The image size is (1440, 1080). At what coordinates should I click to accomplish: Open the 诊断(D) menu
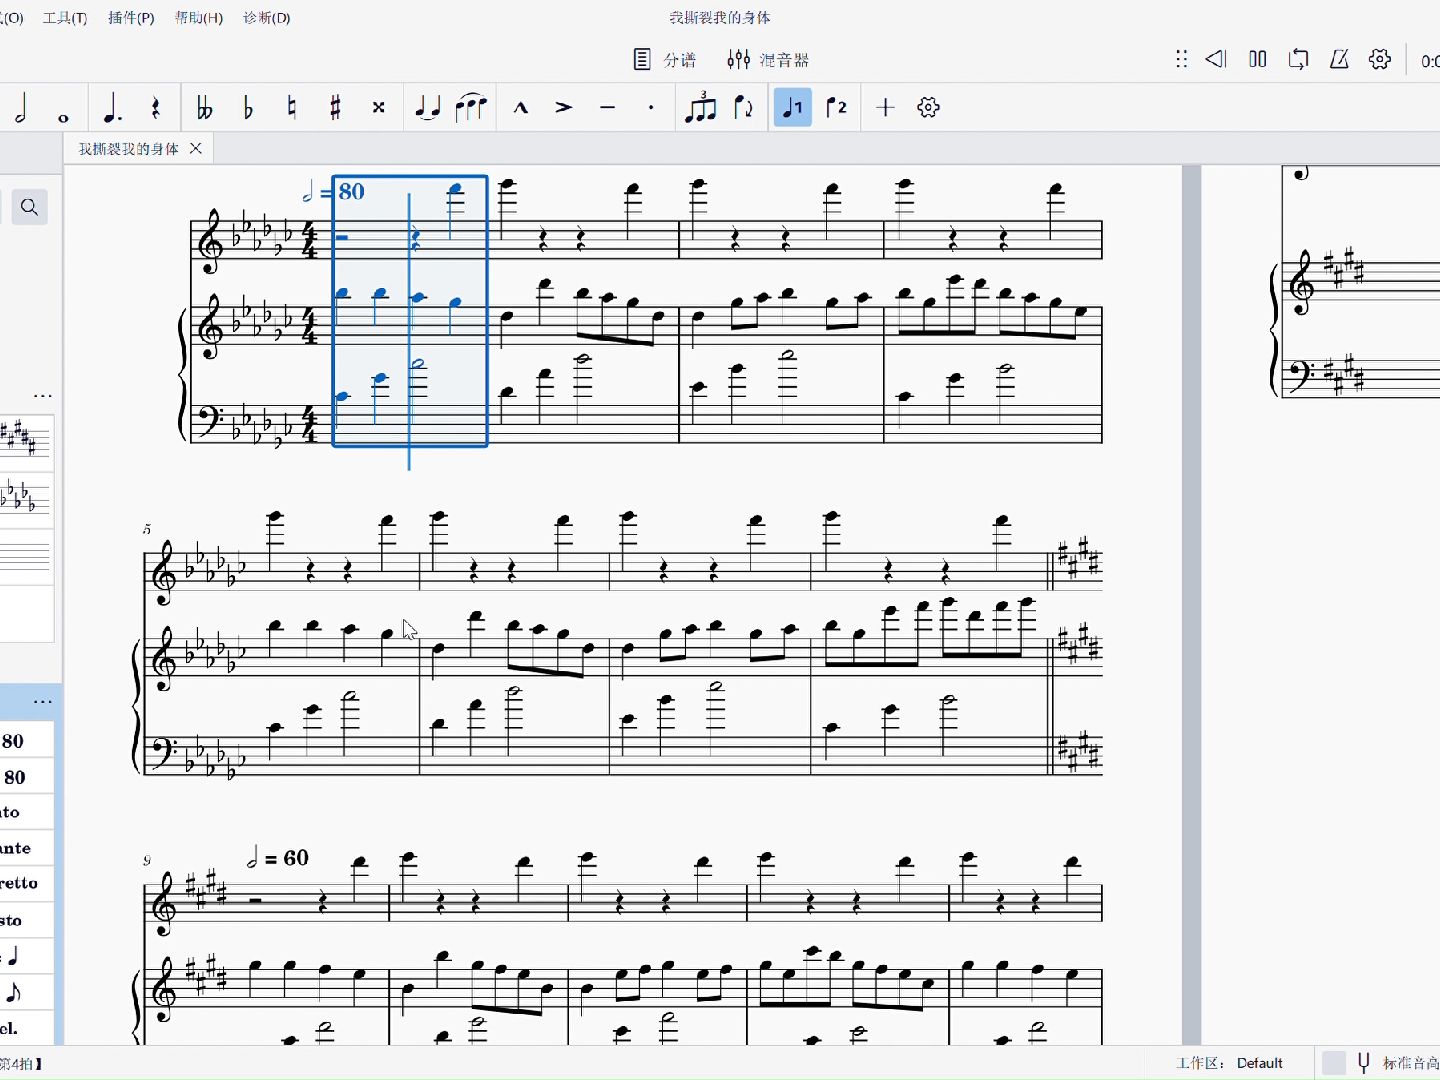(x=266, y=18)
